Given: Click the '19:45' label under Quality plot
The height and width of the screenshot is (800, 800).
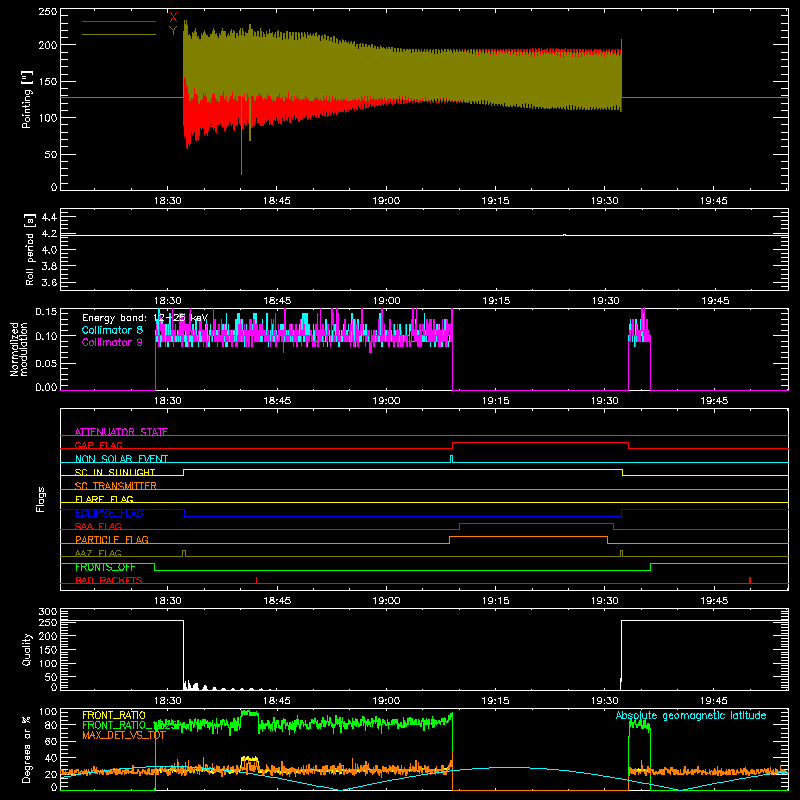Looking at the screenshot, I should pos(714,701).
